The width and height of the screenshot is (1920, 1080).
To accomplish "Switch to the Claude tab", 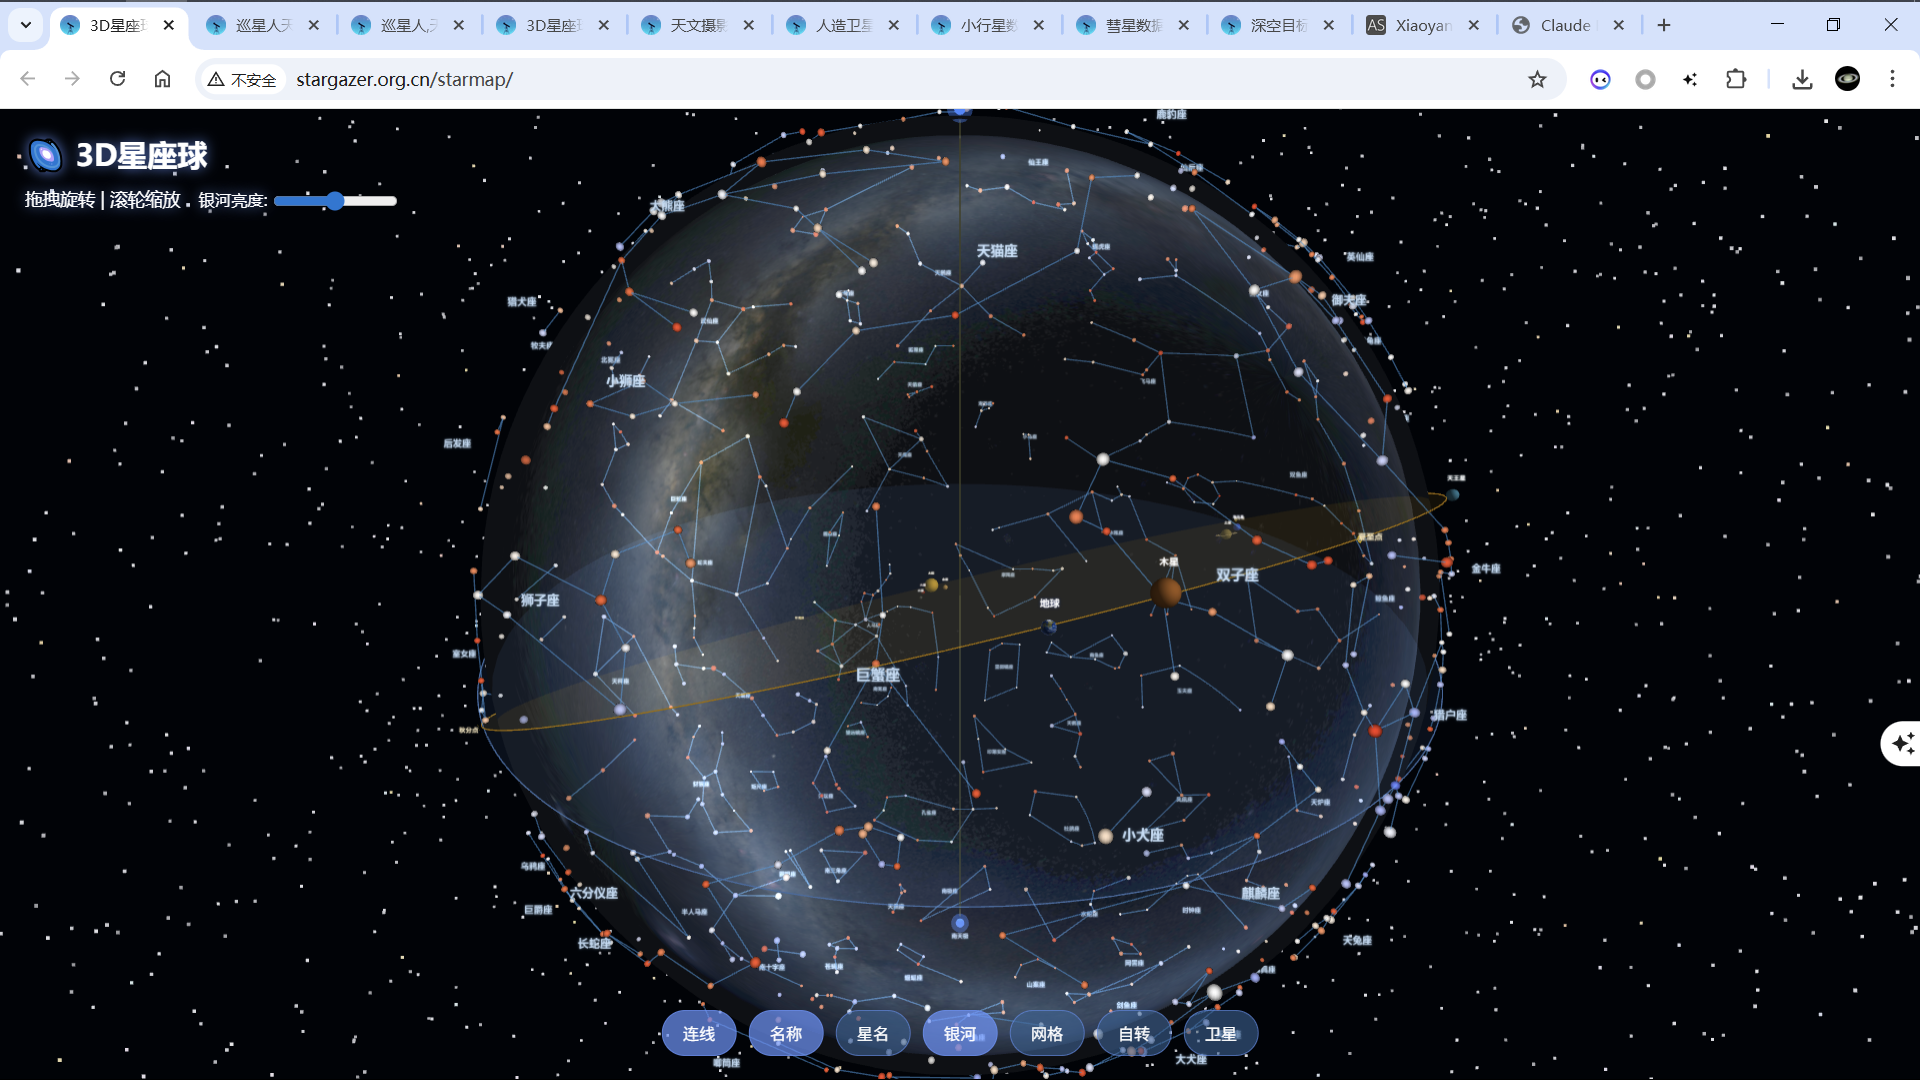I will tap(1564, 25).
